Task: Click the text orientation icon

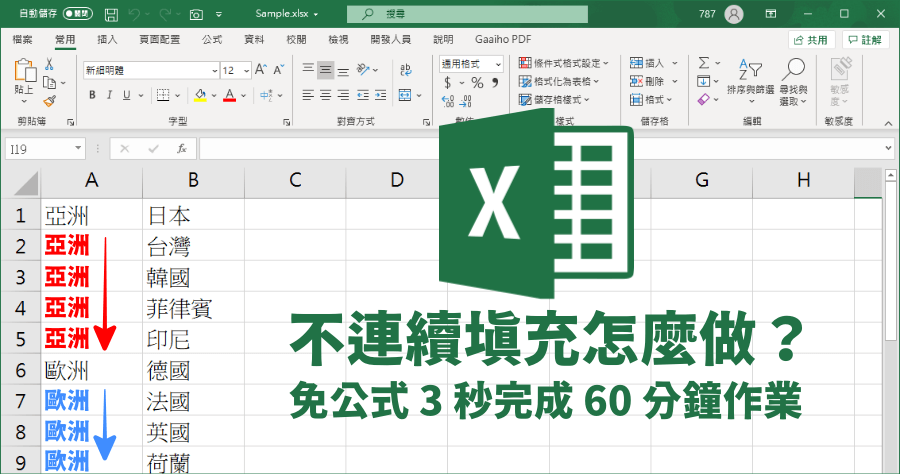Action: pyautogui.click(x=363, y=70)
